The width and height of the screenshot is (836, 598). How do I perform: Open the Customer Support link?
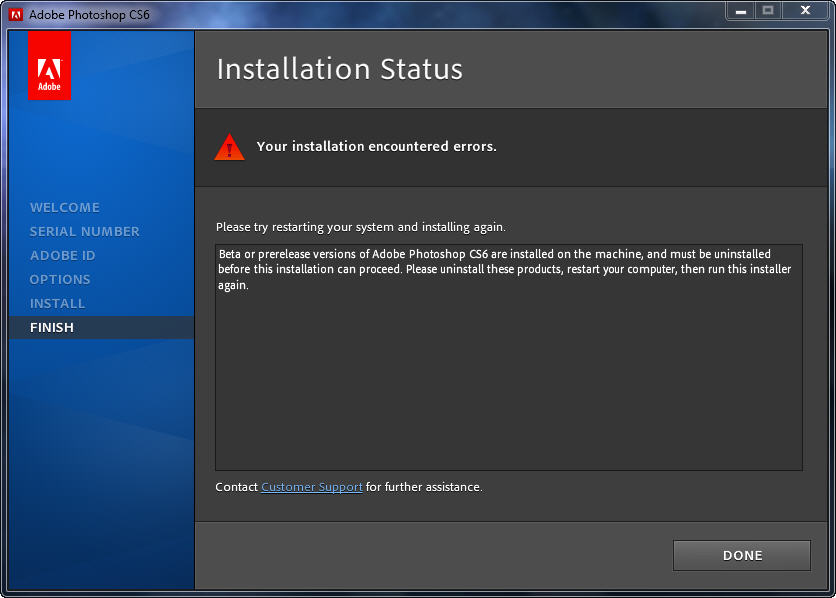(311, 487)
